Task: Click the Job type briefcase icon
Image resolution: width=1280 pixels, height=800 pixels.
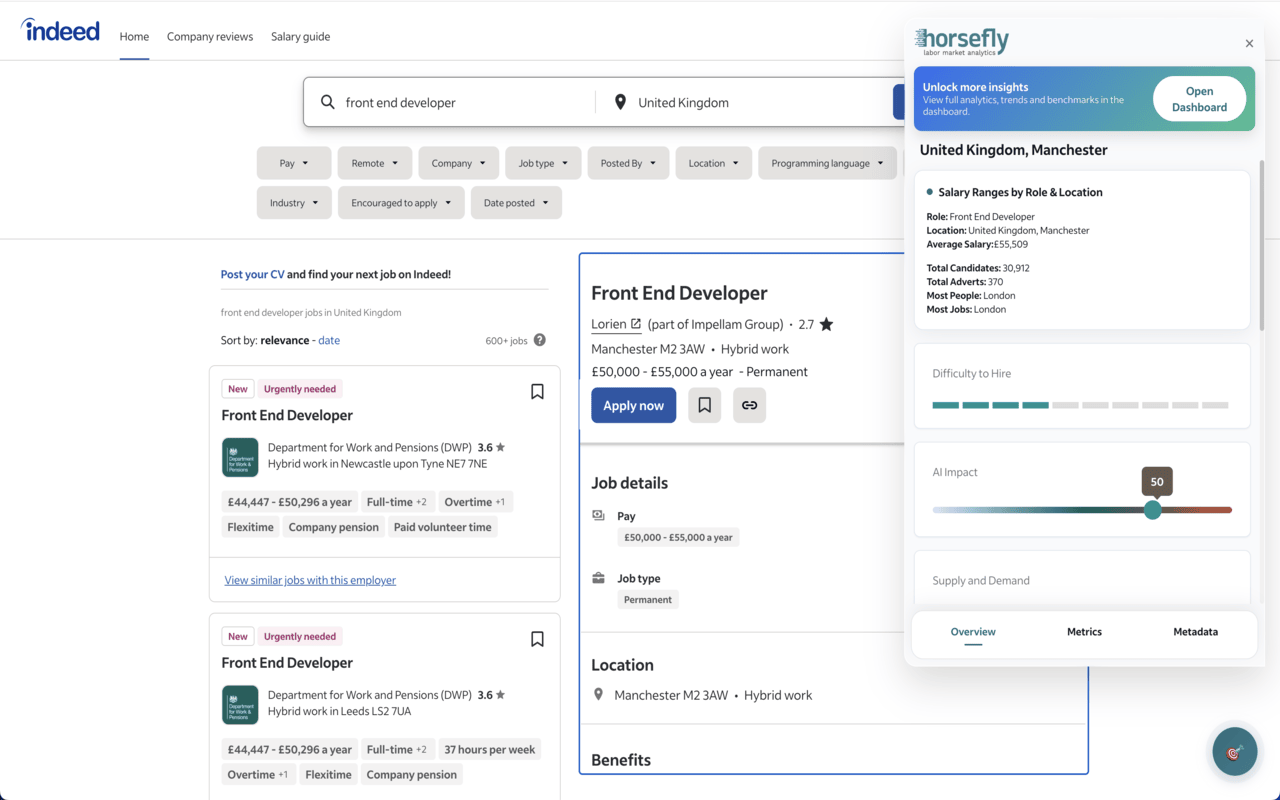Action: [598, 578]
